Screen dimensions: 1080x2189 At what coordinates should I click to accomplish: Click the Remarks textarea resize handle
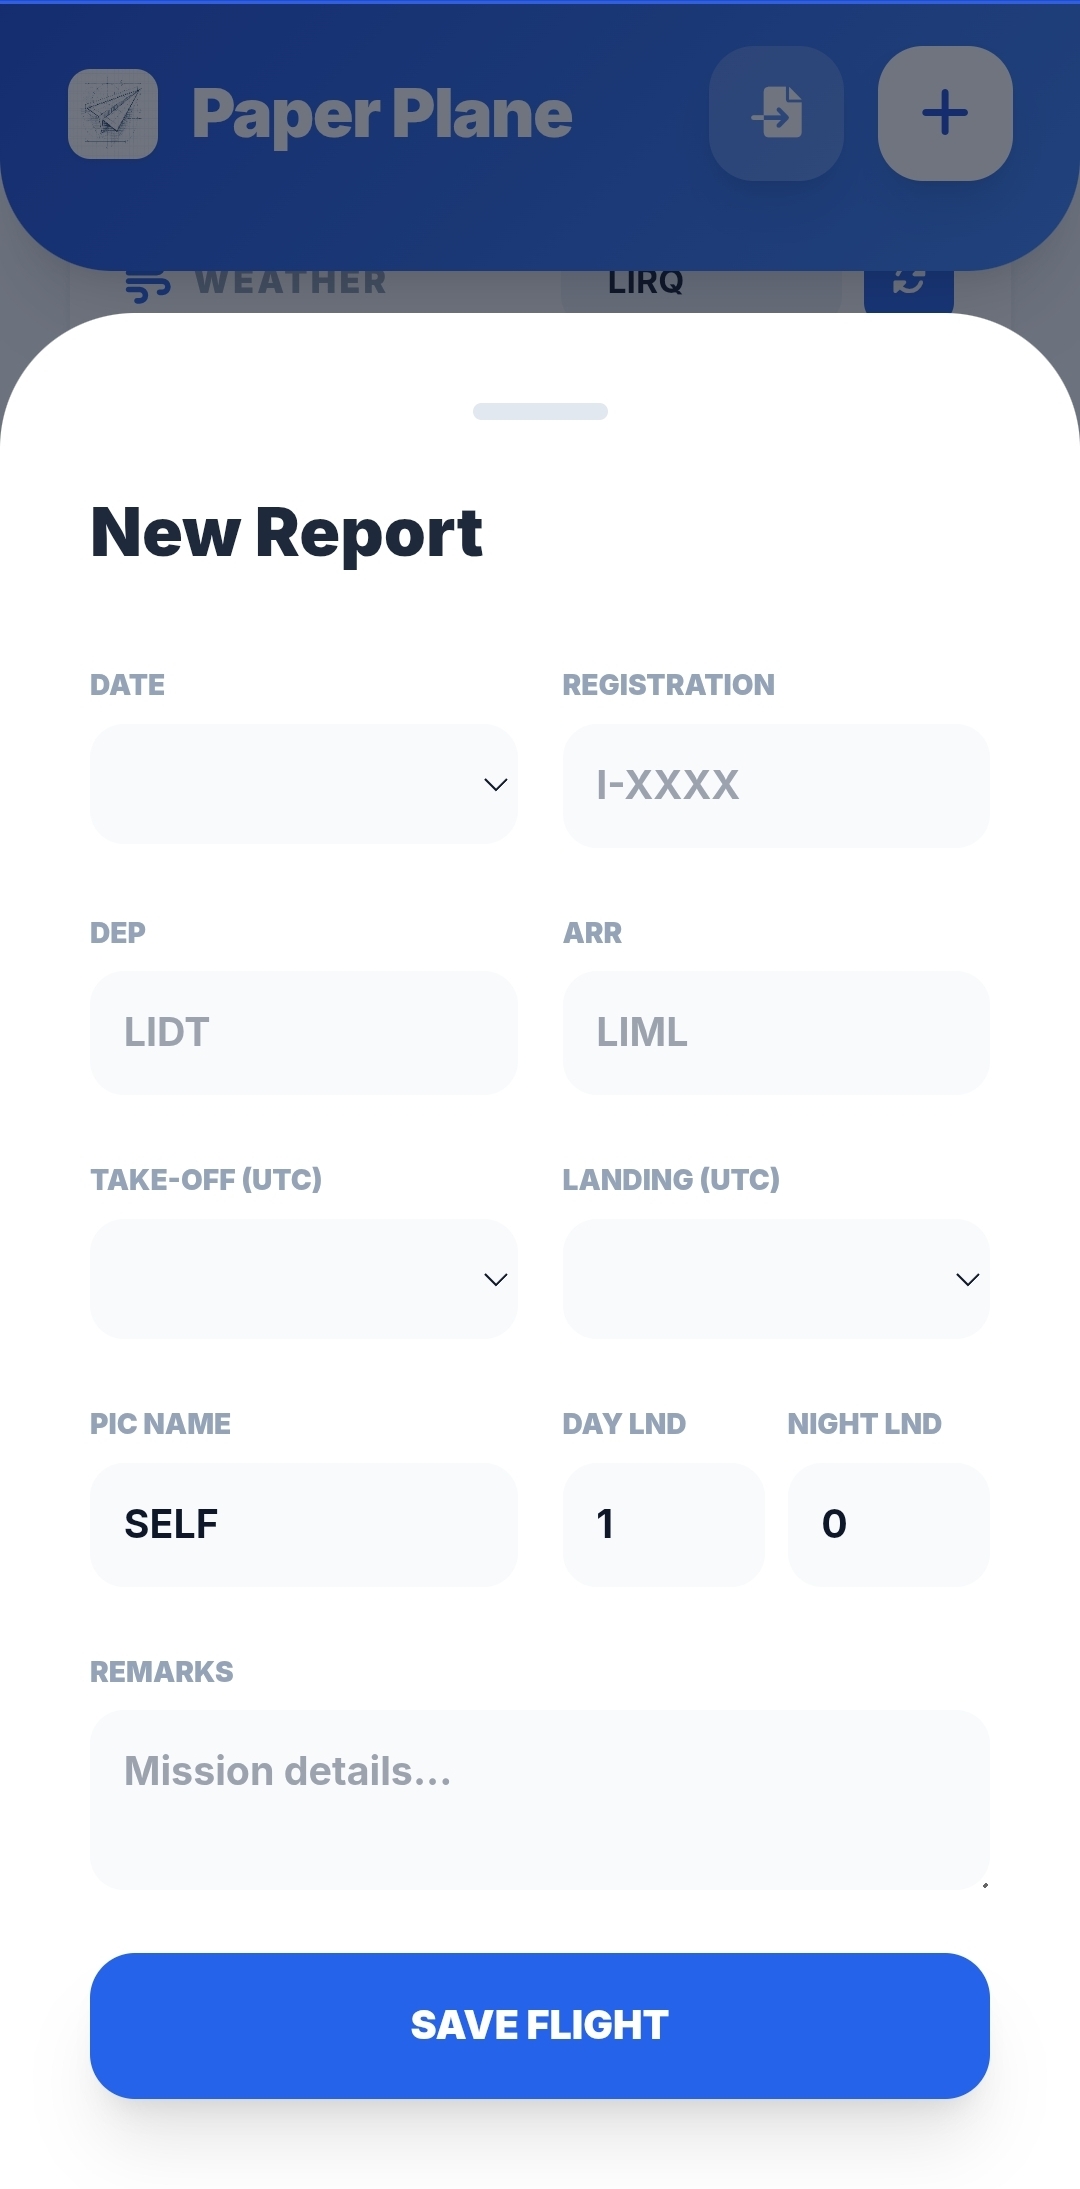click(x=985, y=1885)
